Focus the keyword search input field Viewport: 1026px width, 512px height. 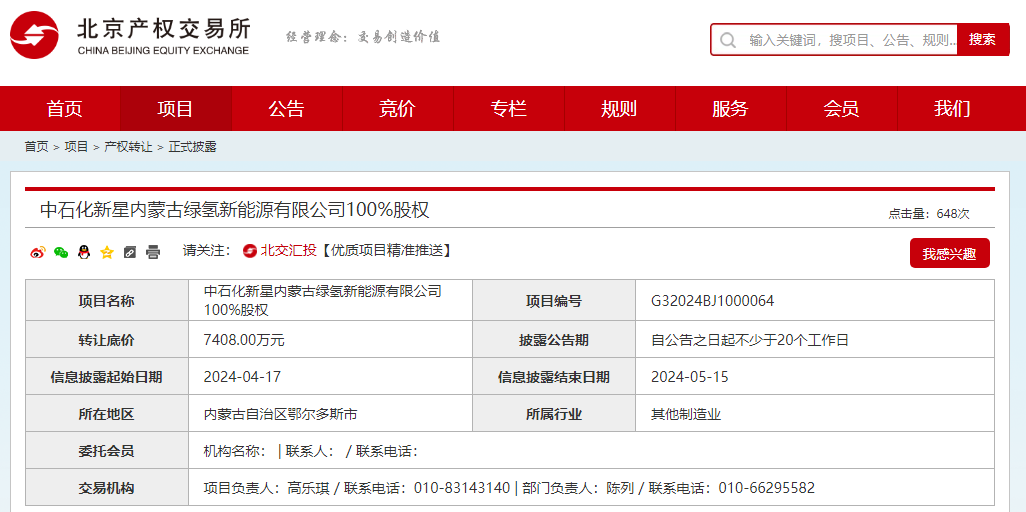point(850,40)
